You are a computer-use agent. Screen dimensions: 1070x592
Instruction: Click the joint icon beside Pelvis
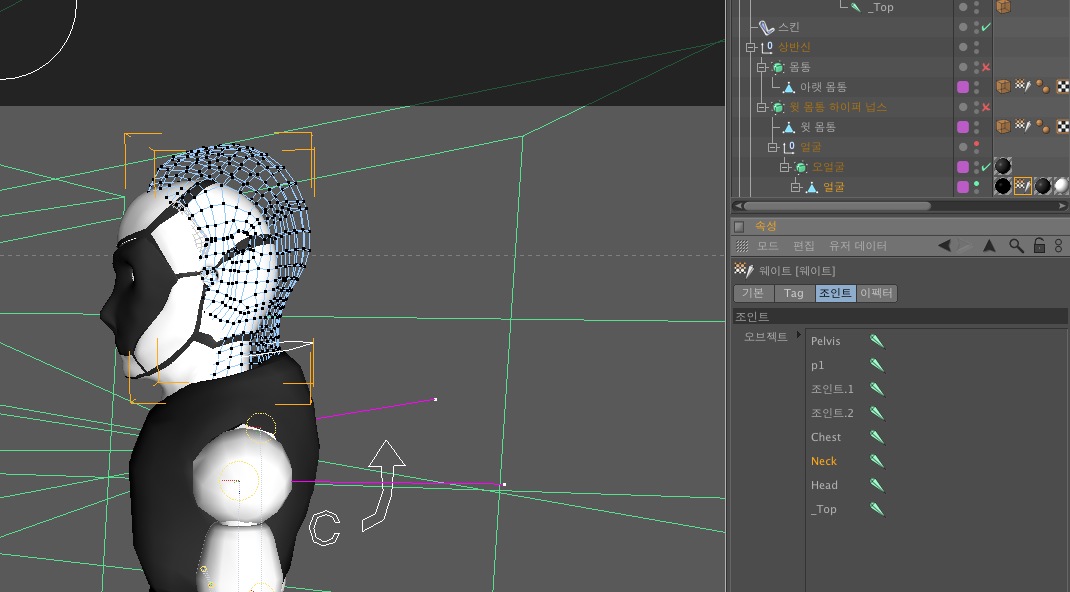coord(876,341)
